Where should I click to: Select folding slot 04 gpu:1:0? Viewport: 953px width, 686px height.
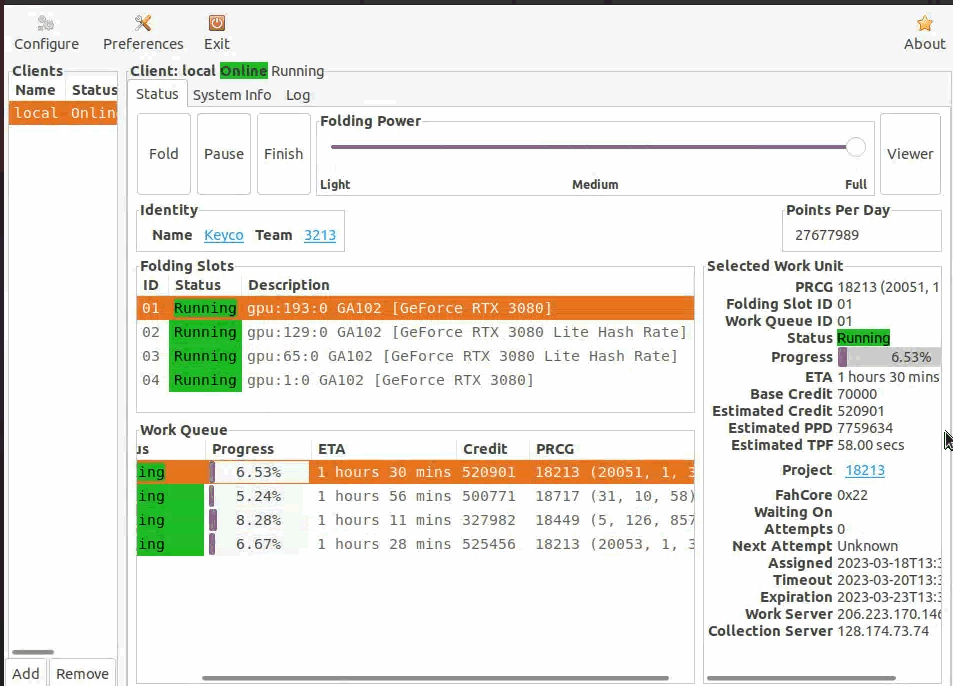(415, 380)
